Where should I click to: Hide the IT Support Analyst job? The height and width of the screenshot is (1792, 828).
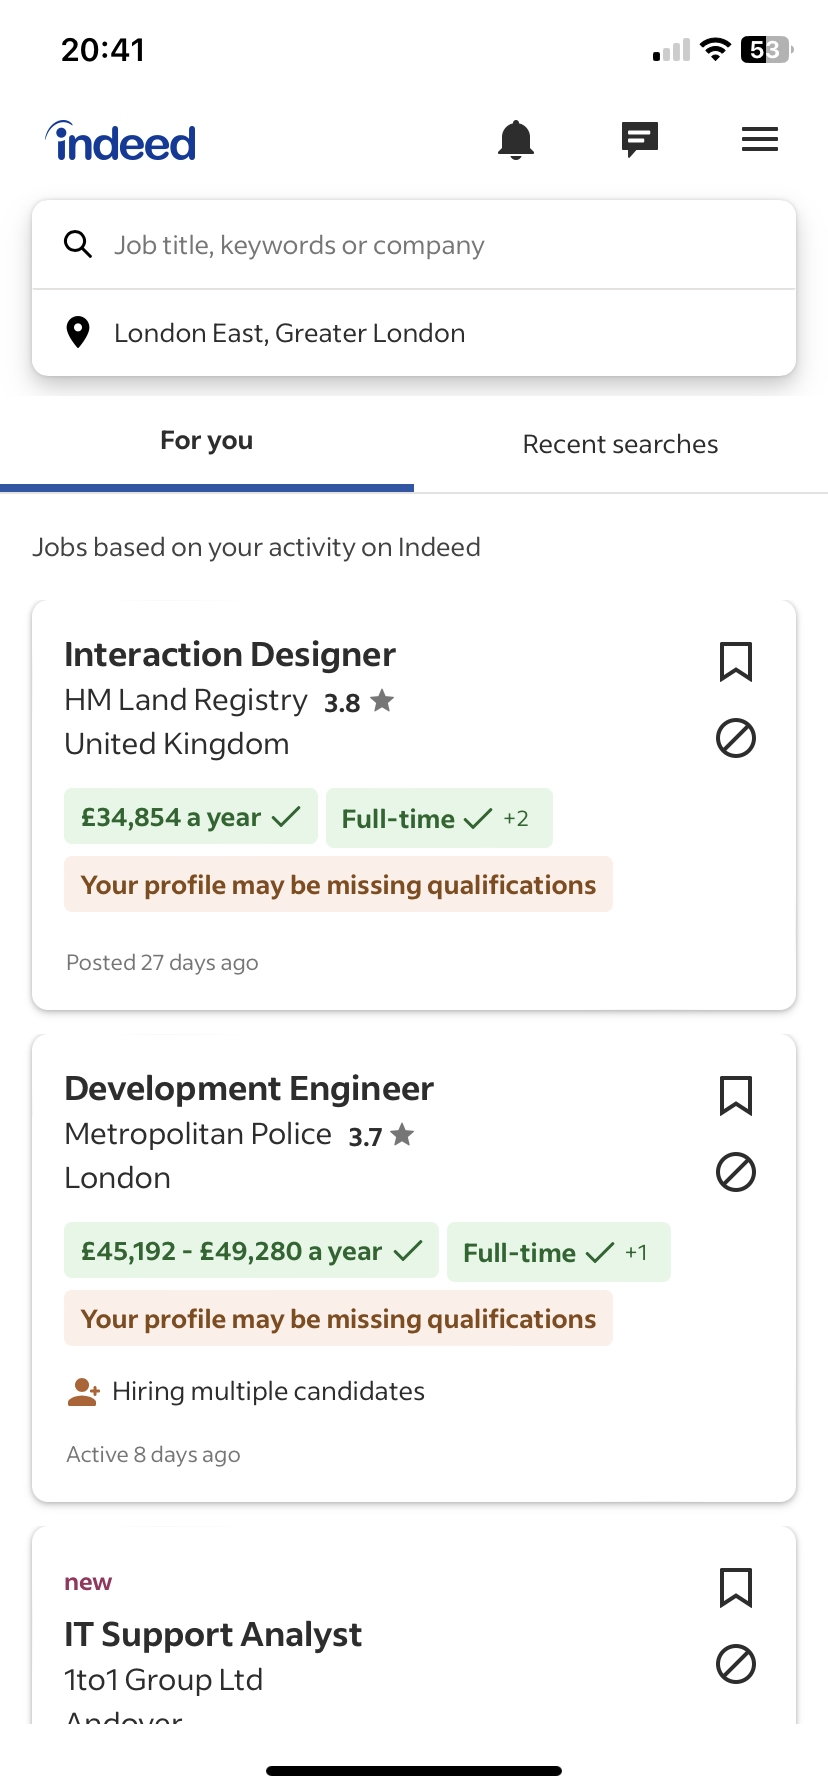pyautogui.click(x=736, y=1664)
